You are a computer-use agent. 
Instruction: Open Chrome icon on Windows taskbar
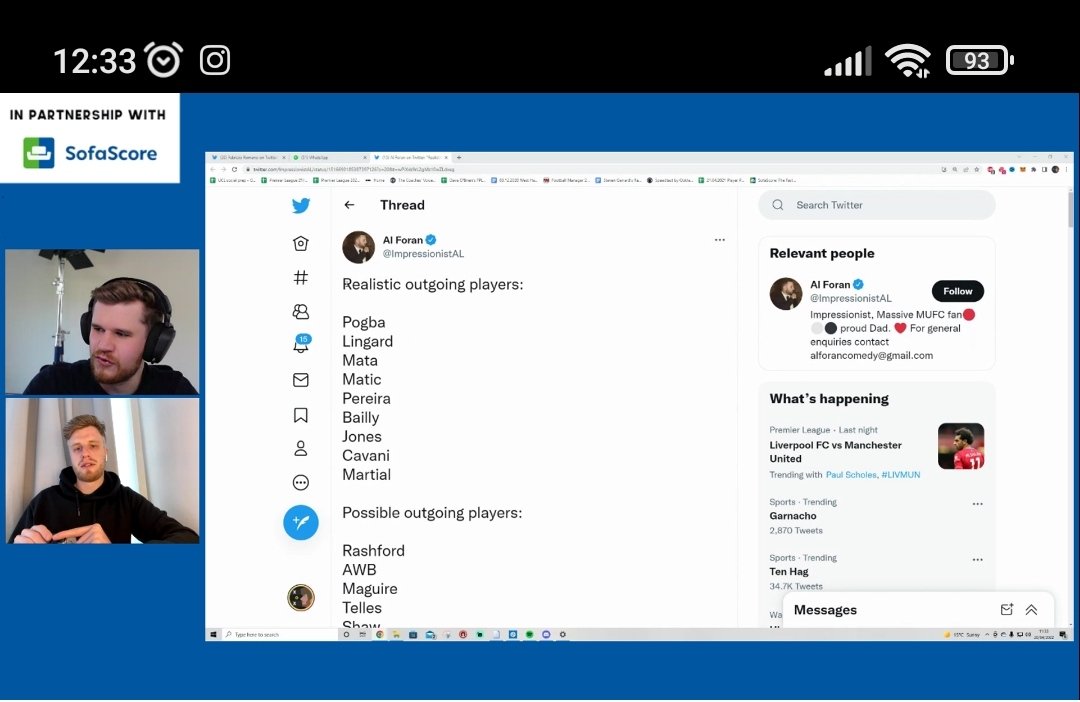379,634
